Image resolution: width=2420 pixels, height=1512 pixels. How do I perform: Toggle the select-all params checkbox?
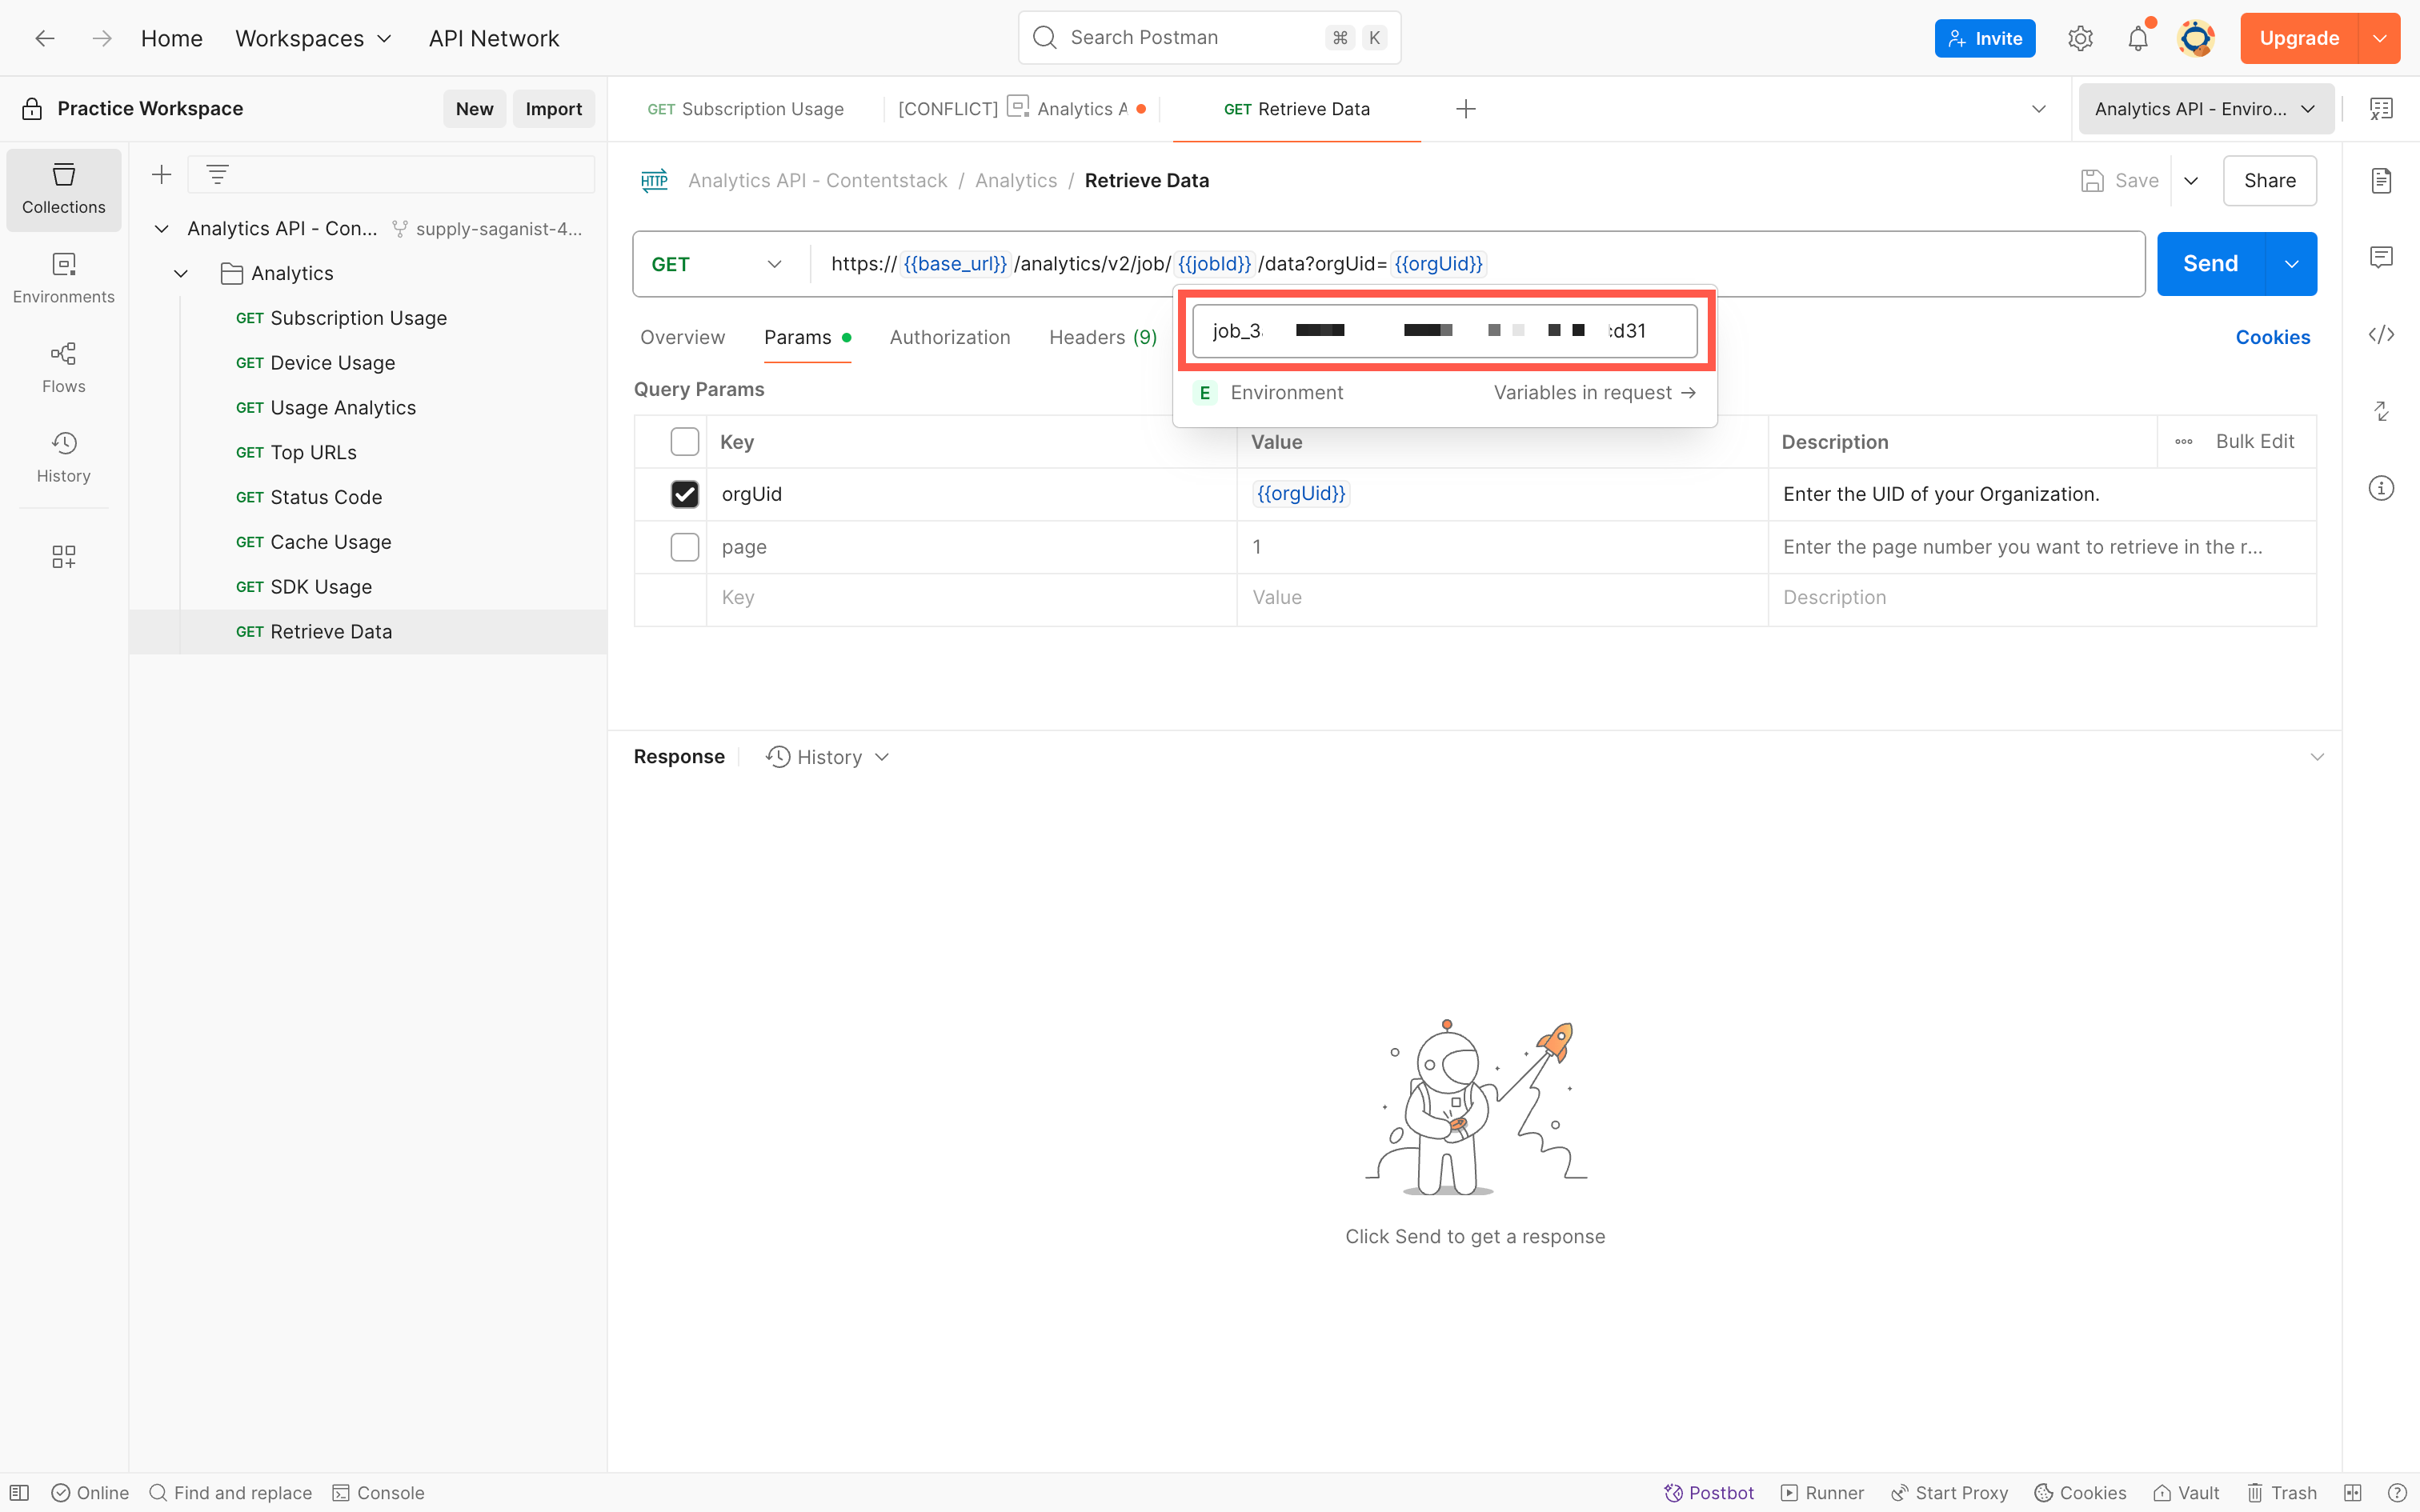click(x=684, y=442)
